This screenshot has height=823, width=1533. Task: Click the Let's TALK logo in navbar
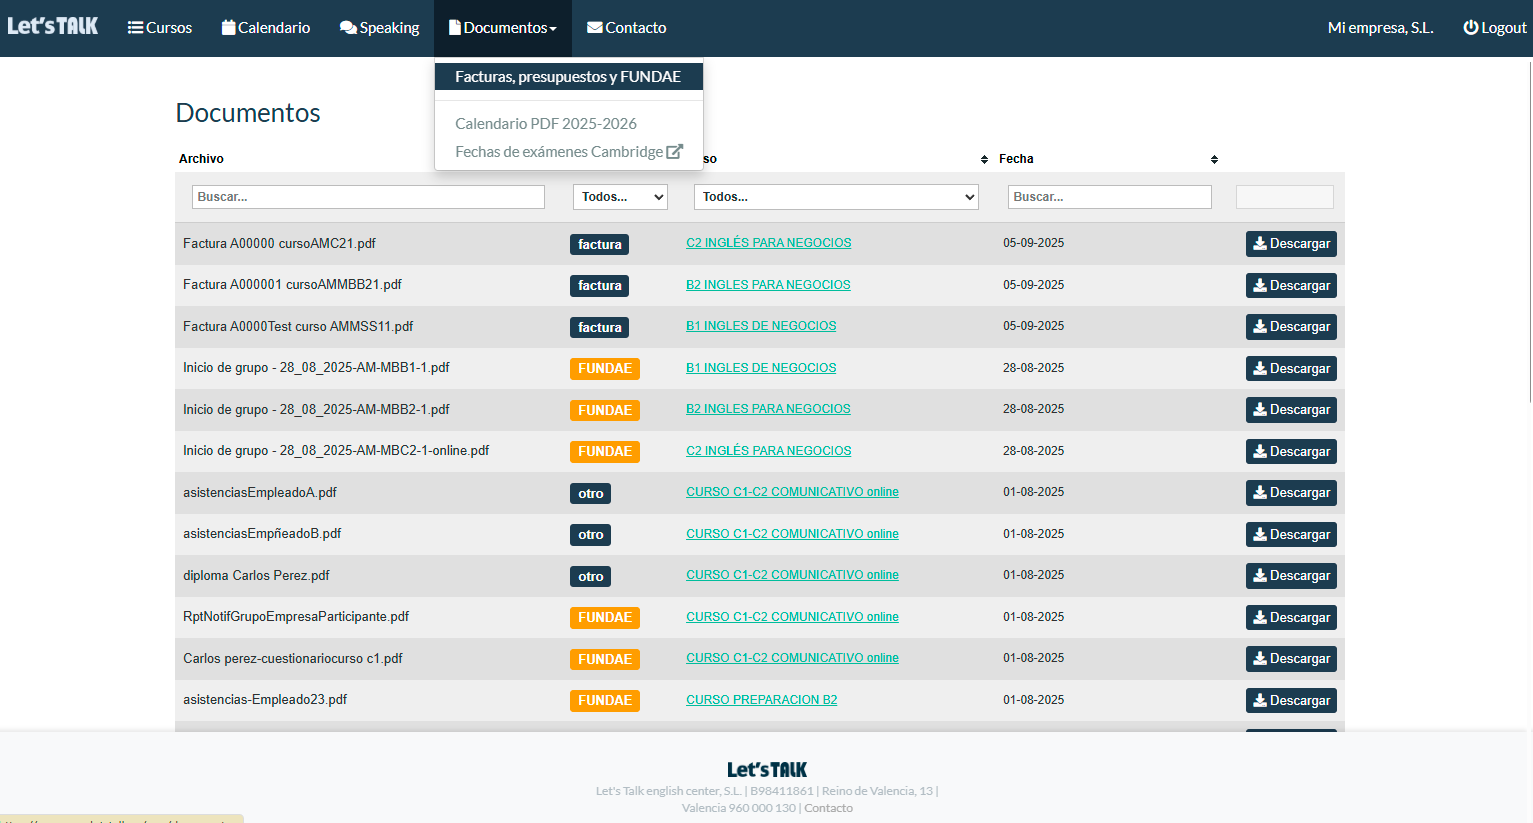click(53, 26)
